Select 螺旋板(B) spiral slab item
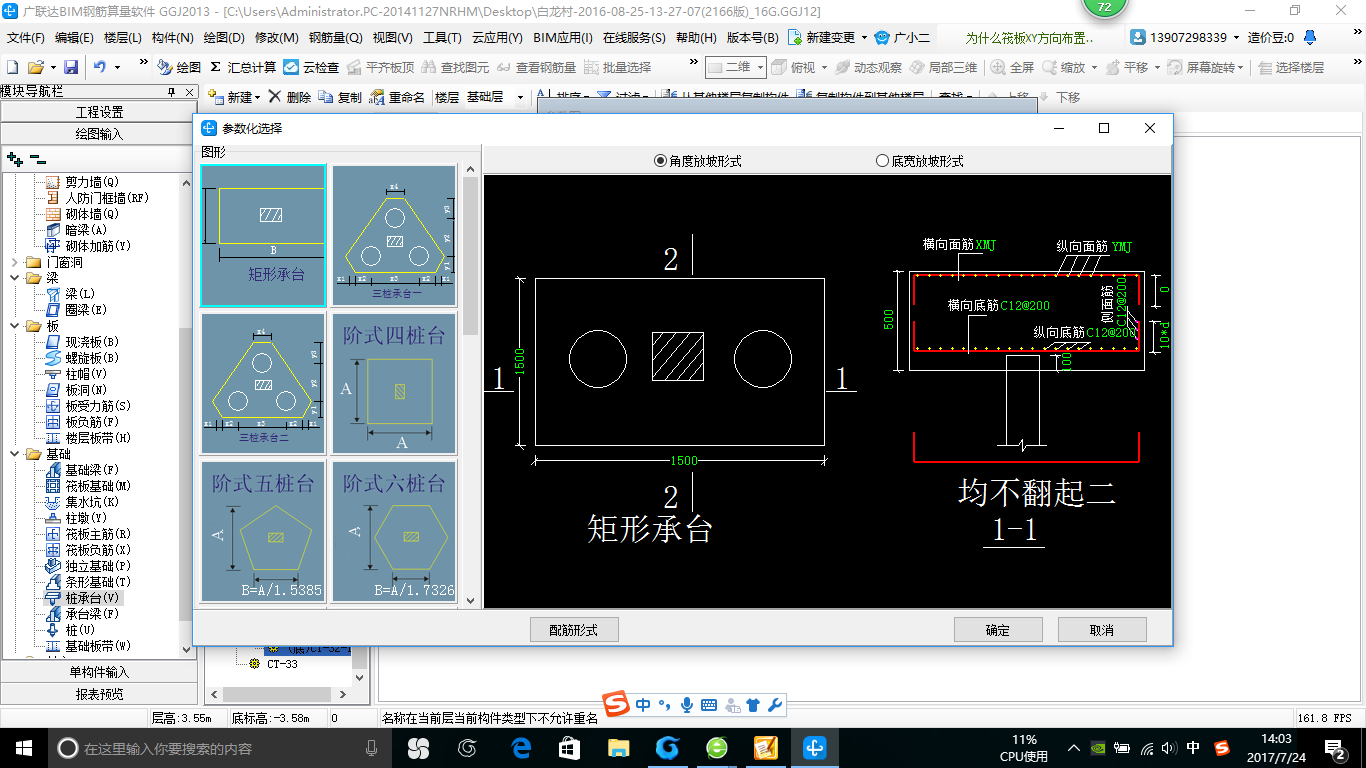This screenshot has width=1366, height=768. coord(82,358)
